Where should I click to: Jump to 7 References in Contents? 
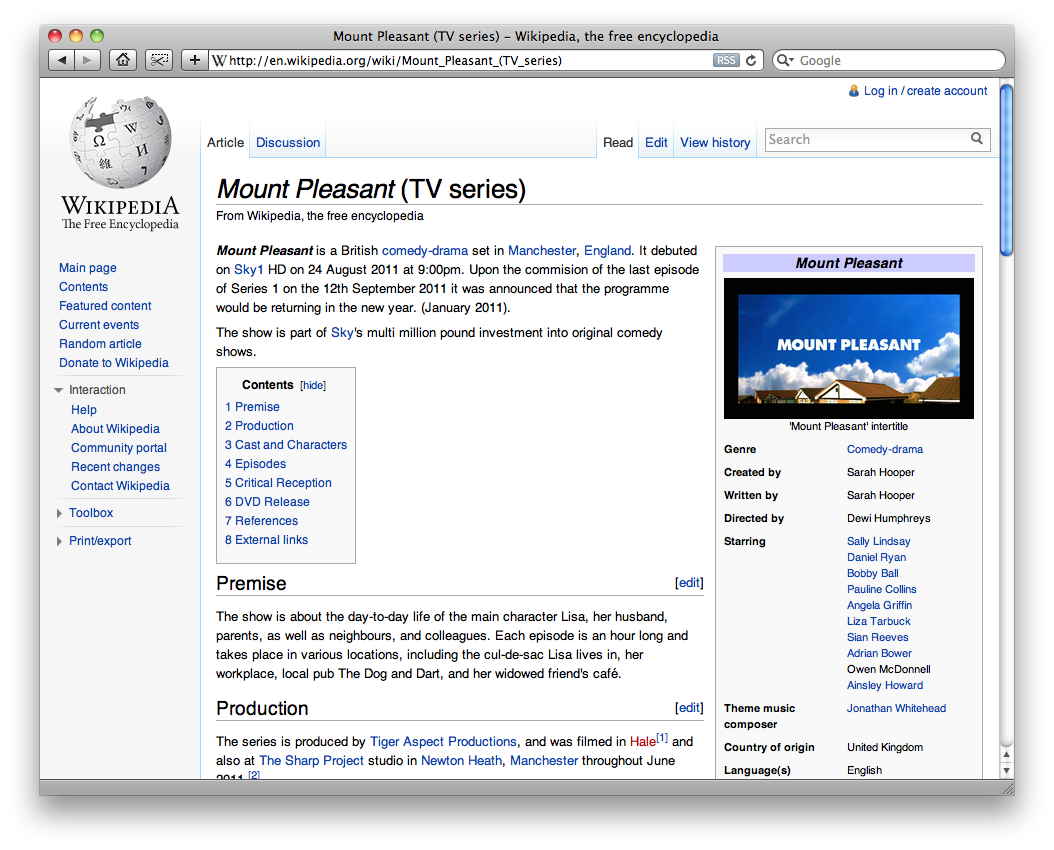coord(261,521)
